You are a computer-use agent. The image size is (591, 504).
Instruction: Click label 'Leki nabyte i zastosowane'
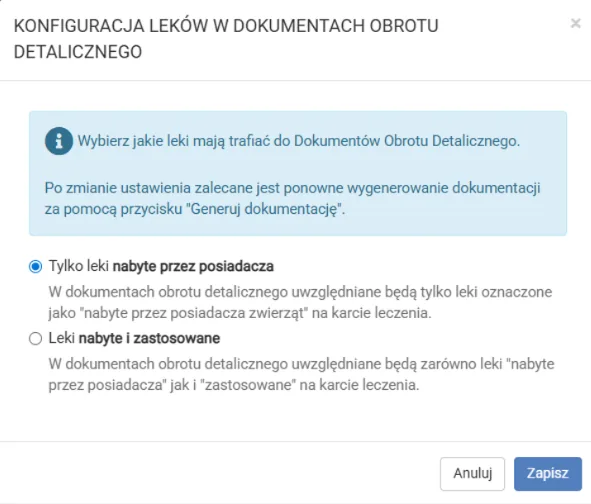(x=134, y=338)
